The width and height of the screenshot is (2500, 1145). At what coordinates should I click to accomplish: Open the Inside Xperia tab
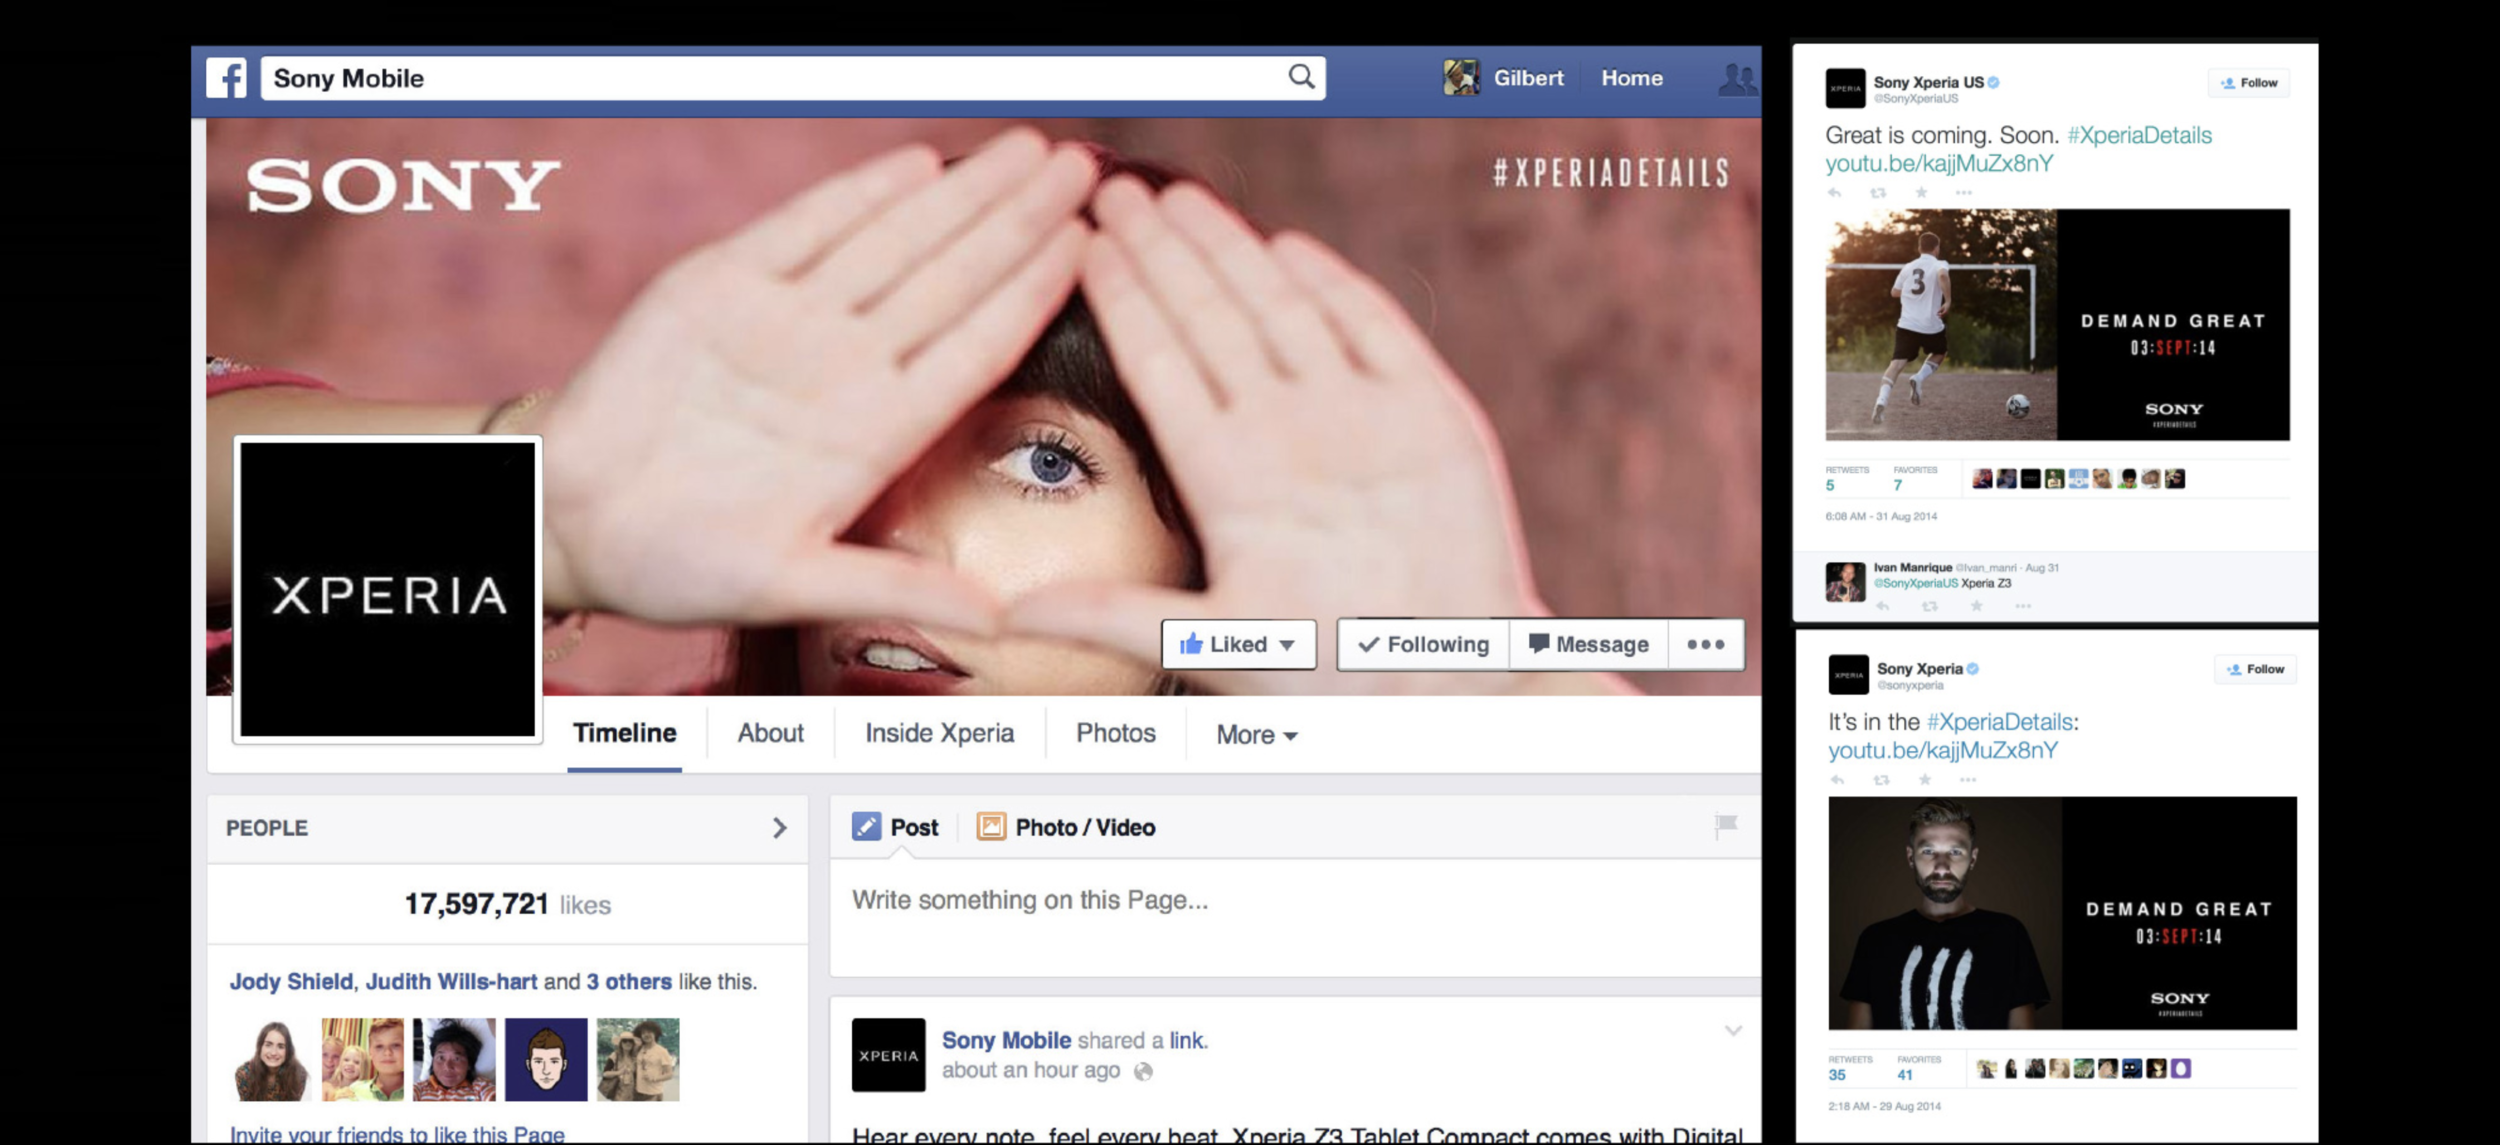click(939, 734)
